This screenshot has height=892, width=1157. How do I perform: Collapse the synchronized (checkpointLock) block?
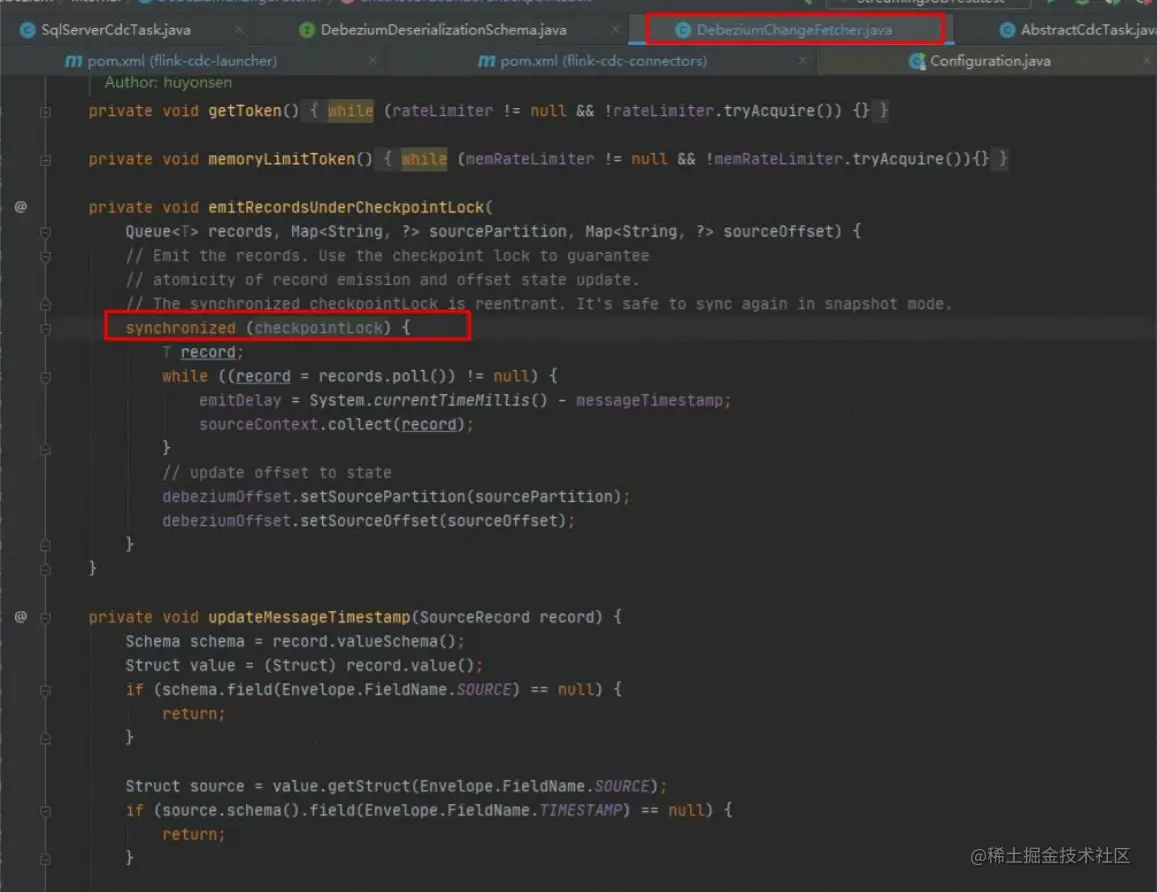45,328
